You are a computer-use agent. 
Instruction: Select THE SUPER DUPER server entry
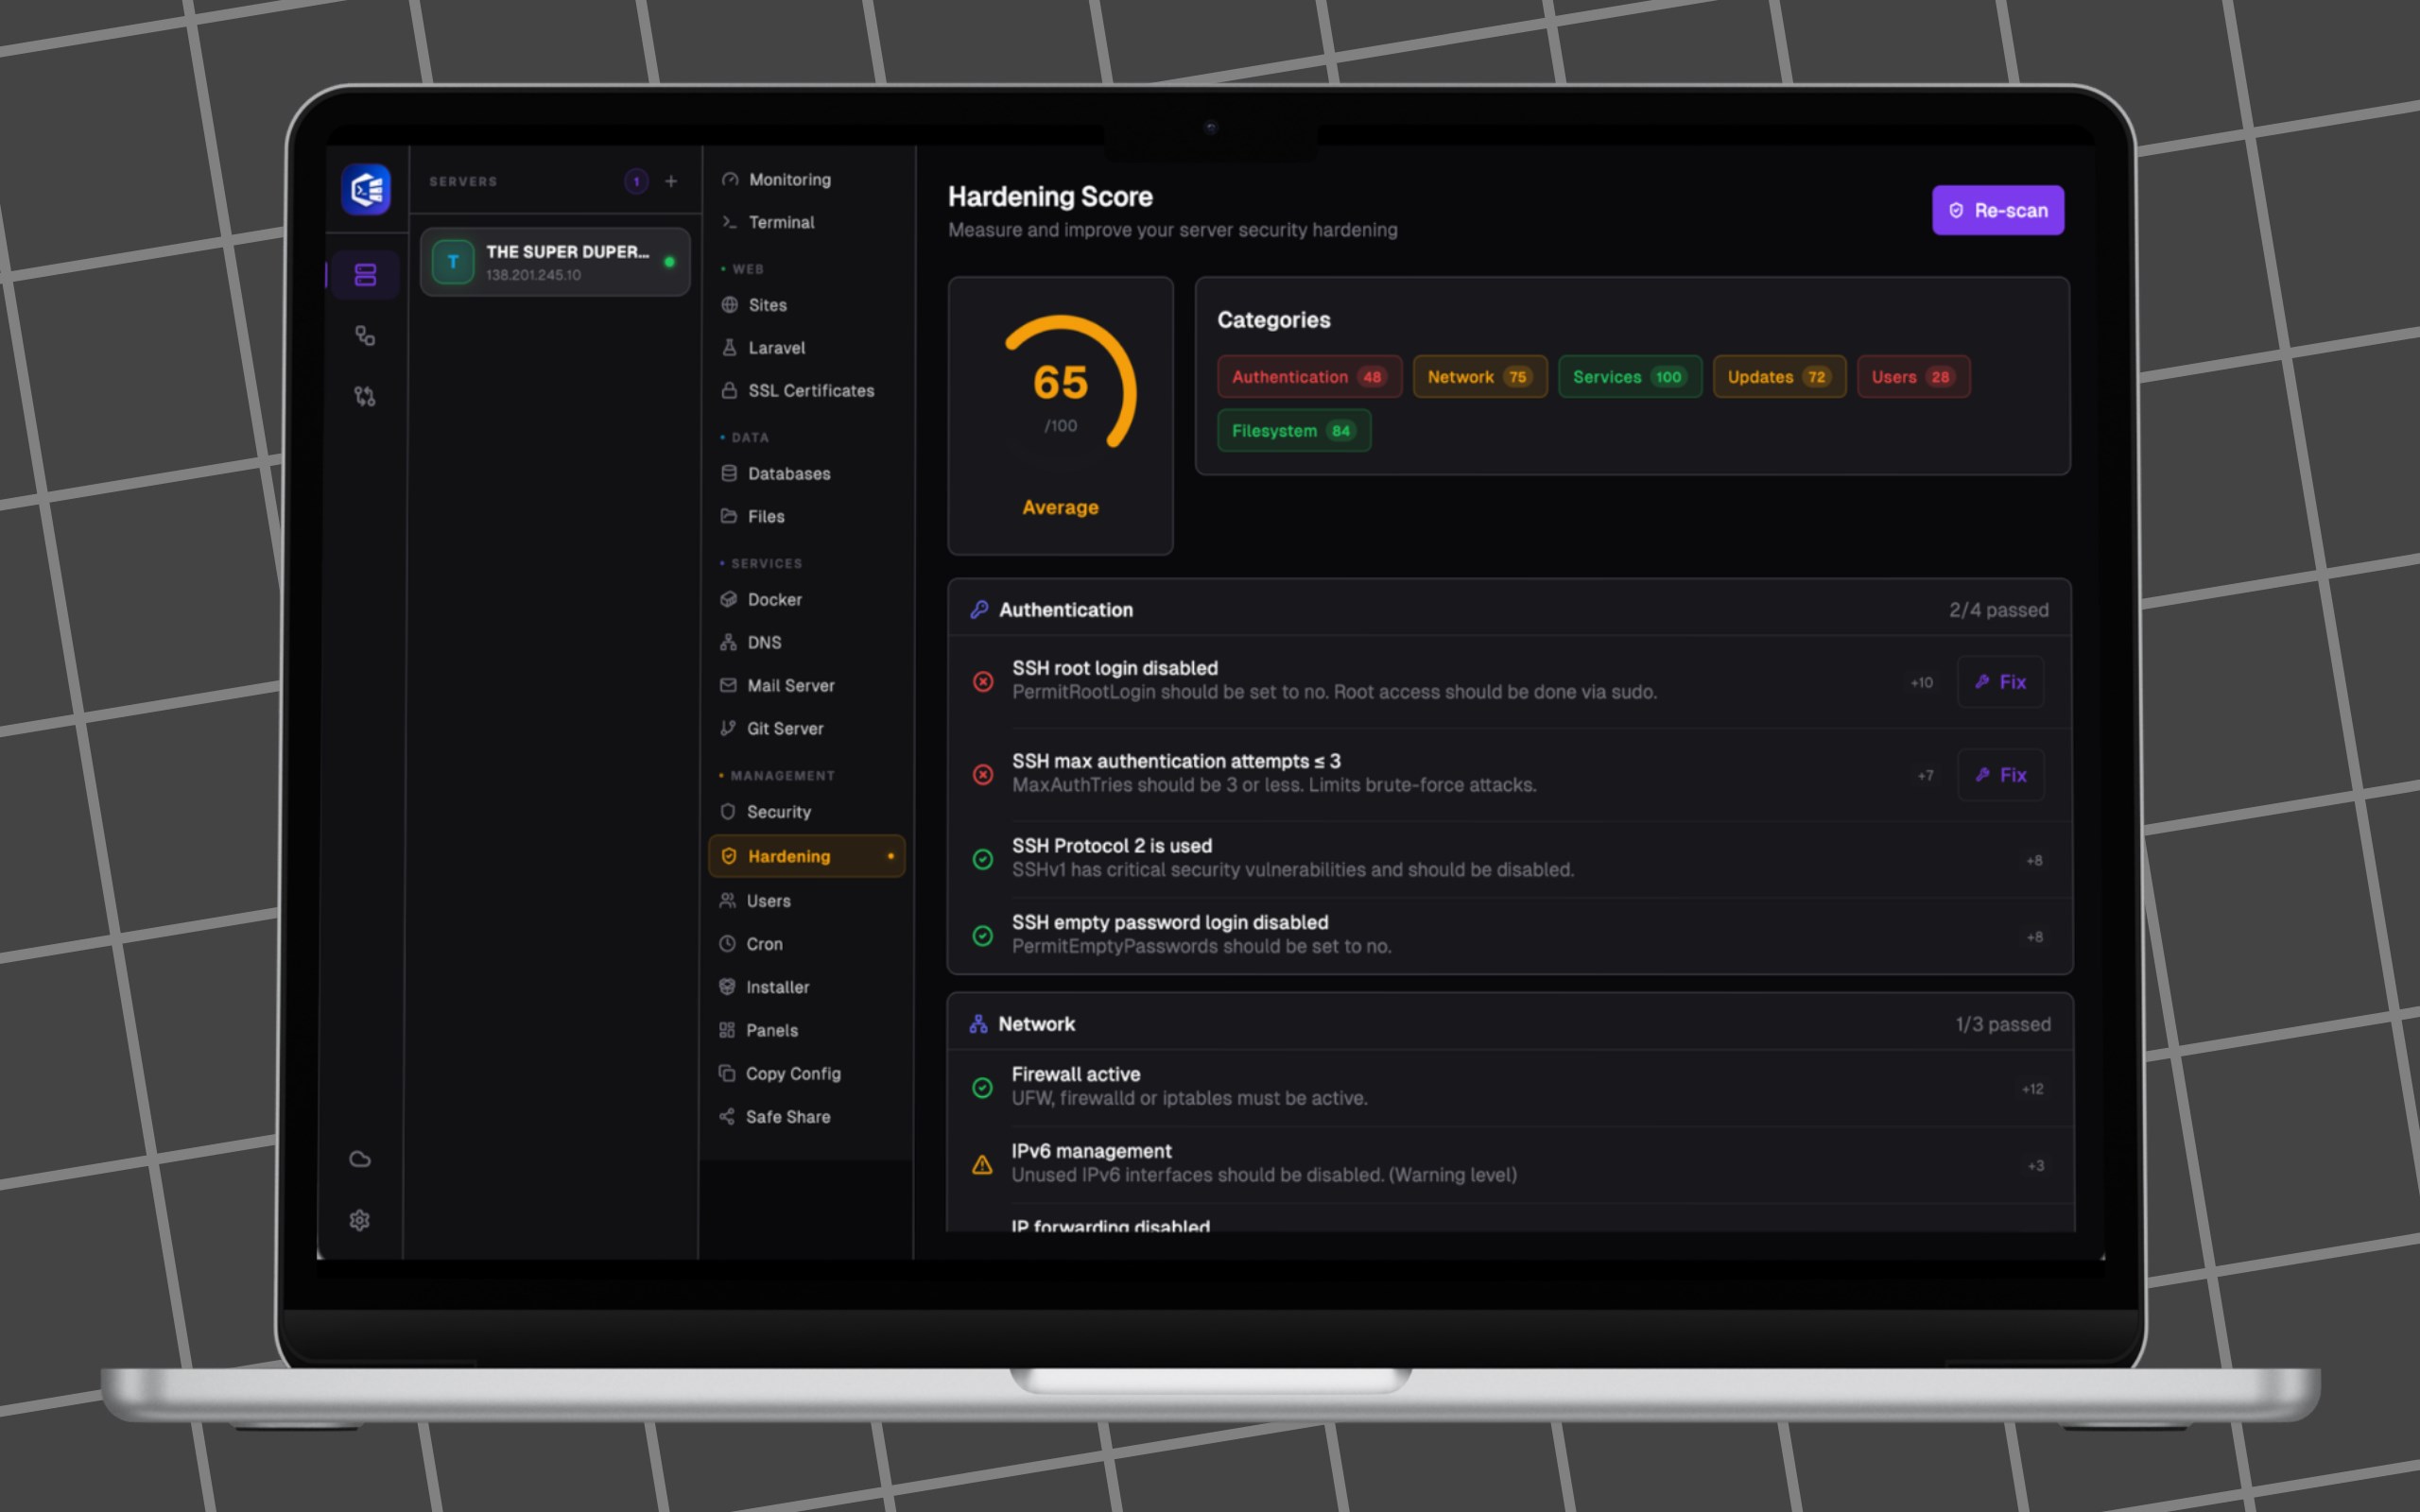tap(555, 262)
